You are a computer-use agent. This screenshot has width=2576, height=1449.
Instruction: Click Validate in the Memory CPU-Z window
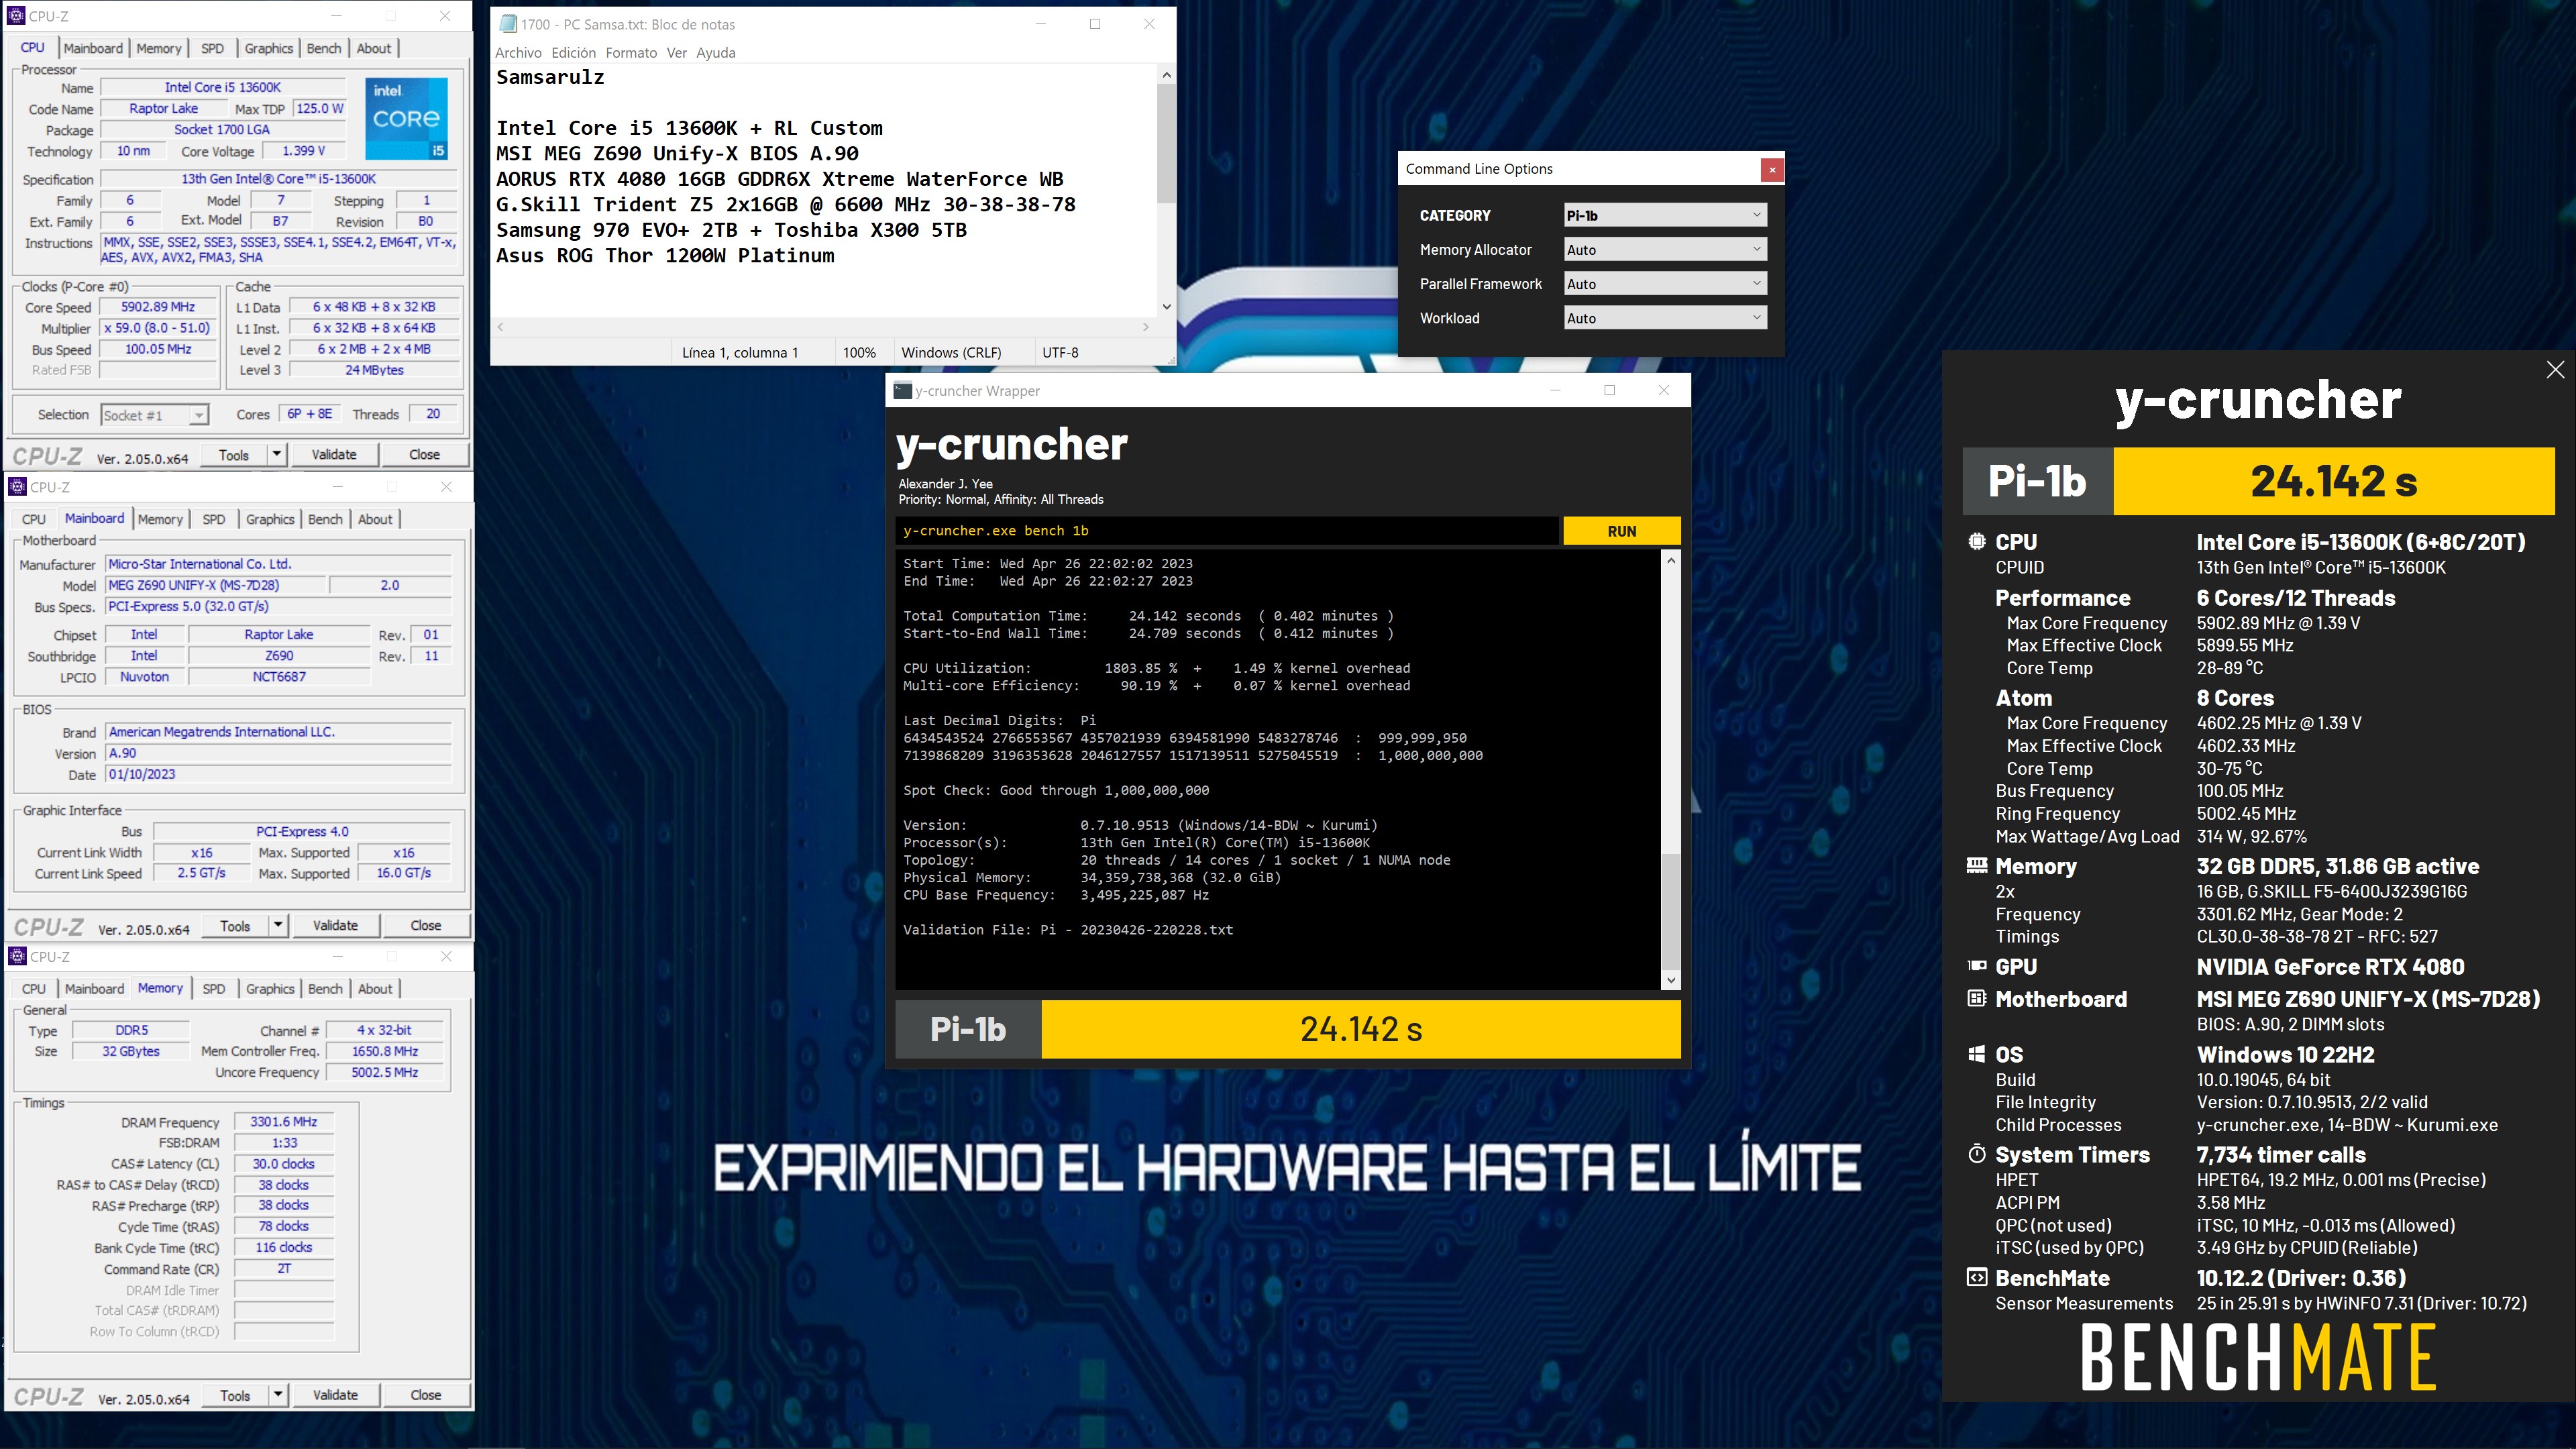tap(335, 1395)
